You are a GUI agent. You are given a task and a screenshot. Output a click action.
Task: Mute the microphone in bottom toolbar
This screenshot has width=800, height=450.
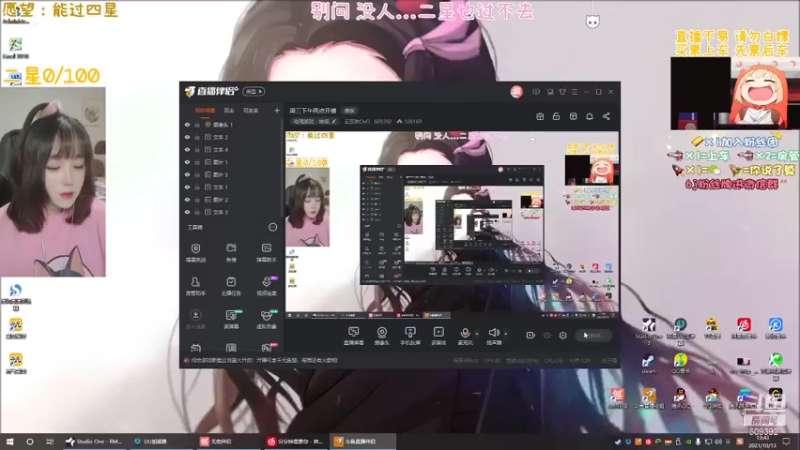click(x=465, y=336)
